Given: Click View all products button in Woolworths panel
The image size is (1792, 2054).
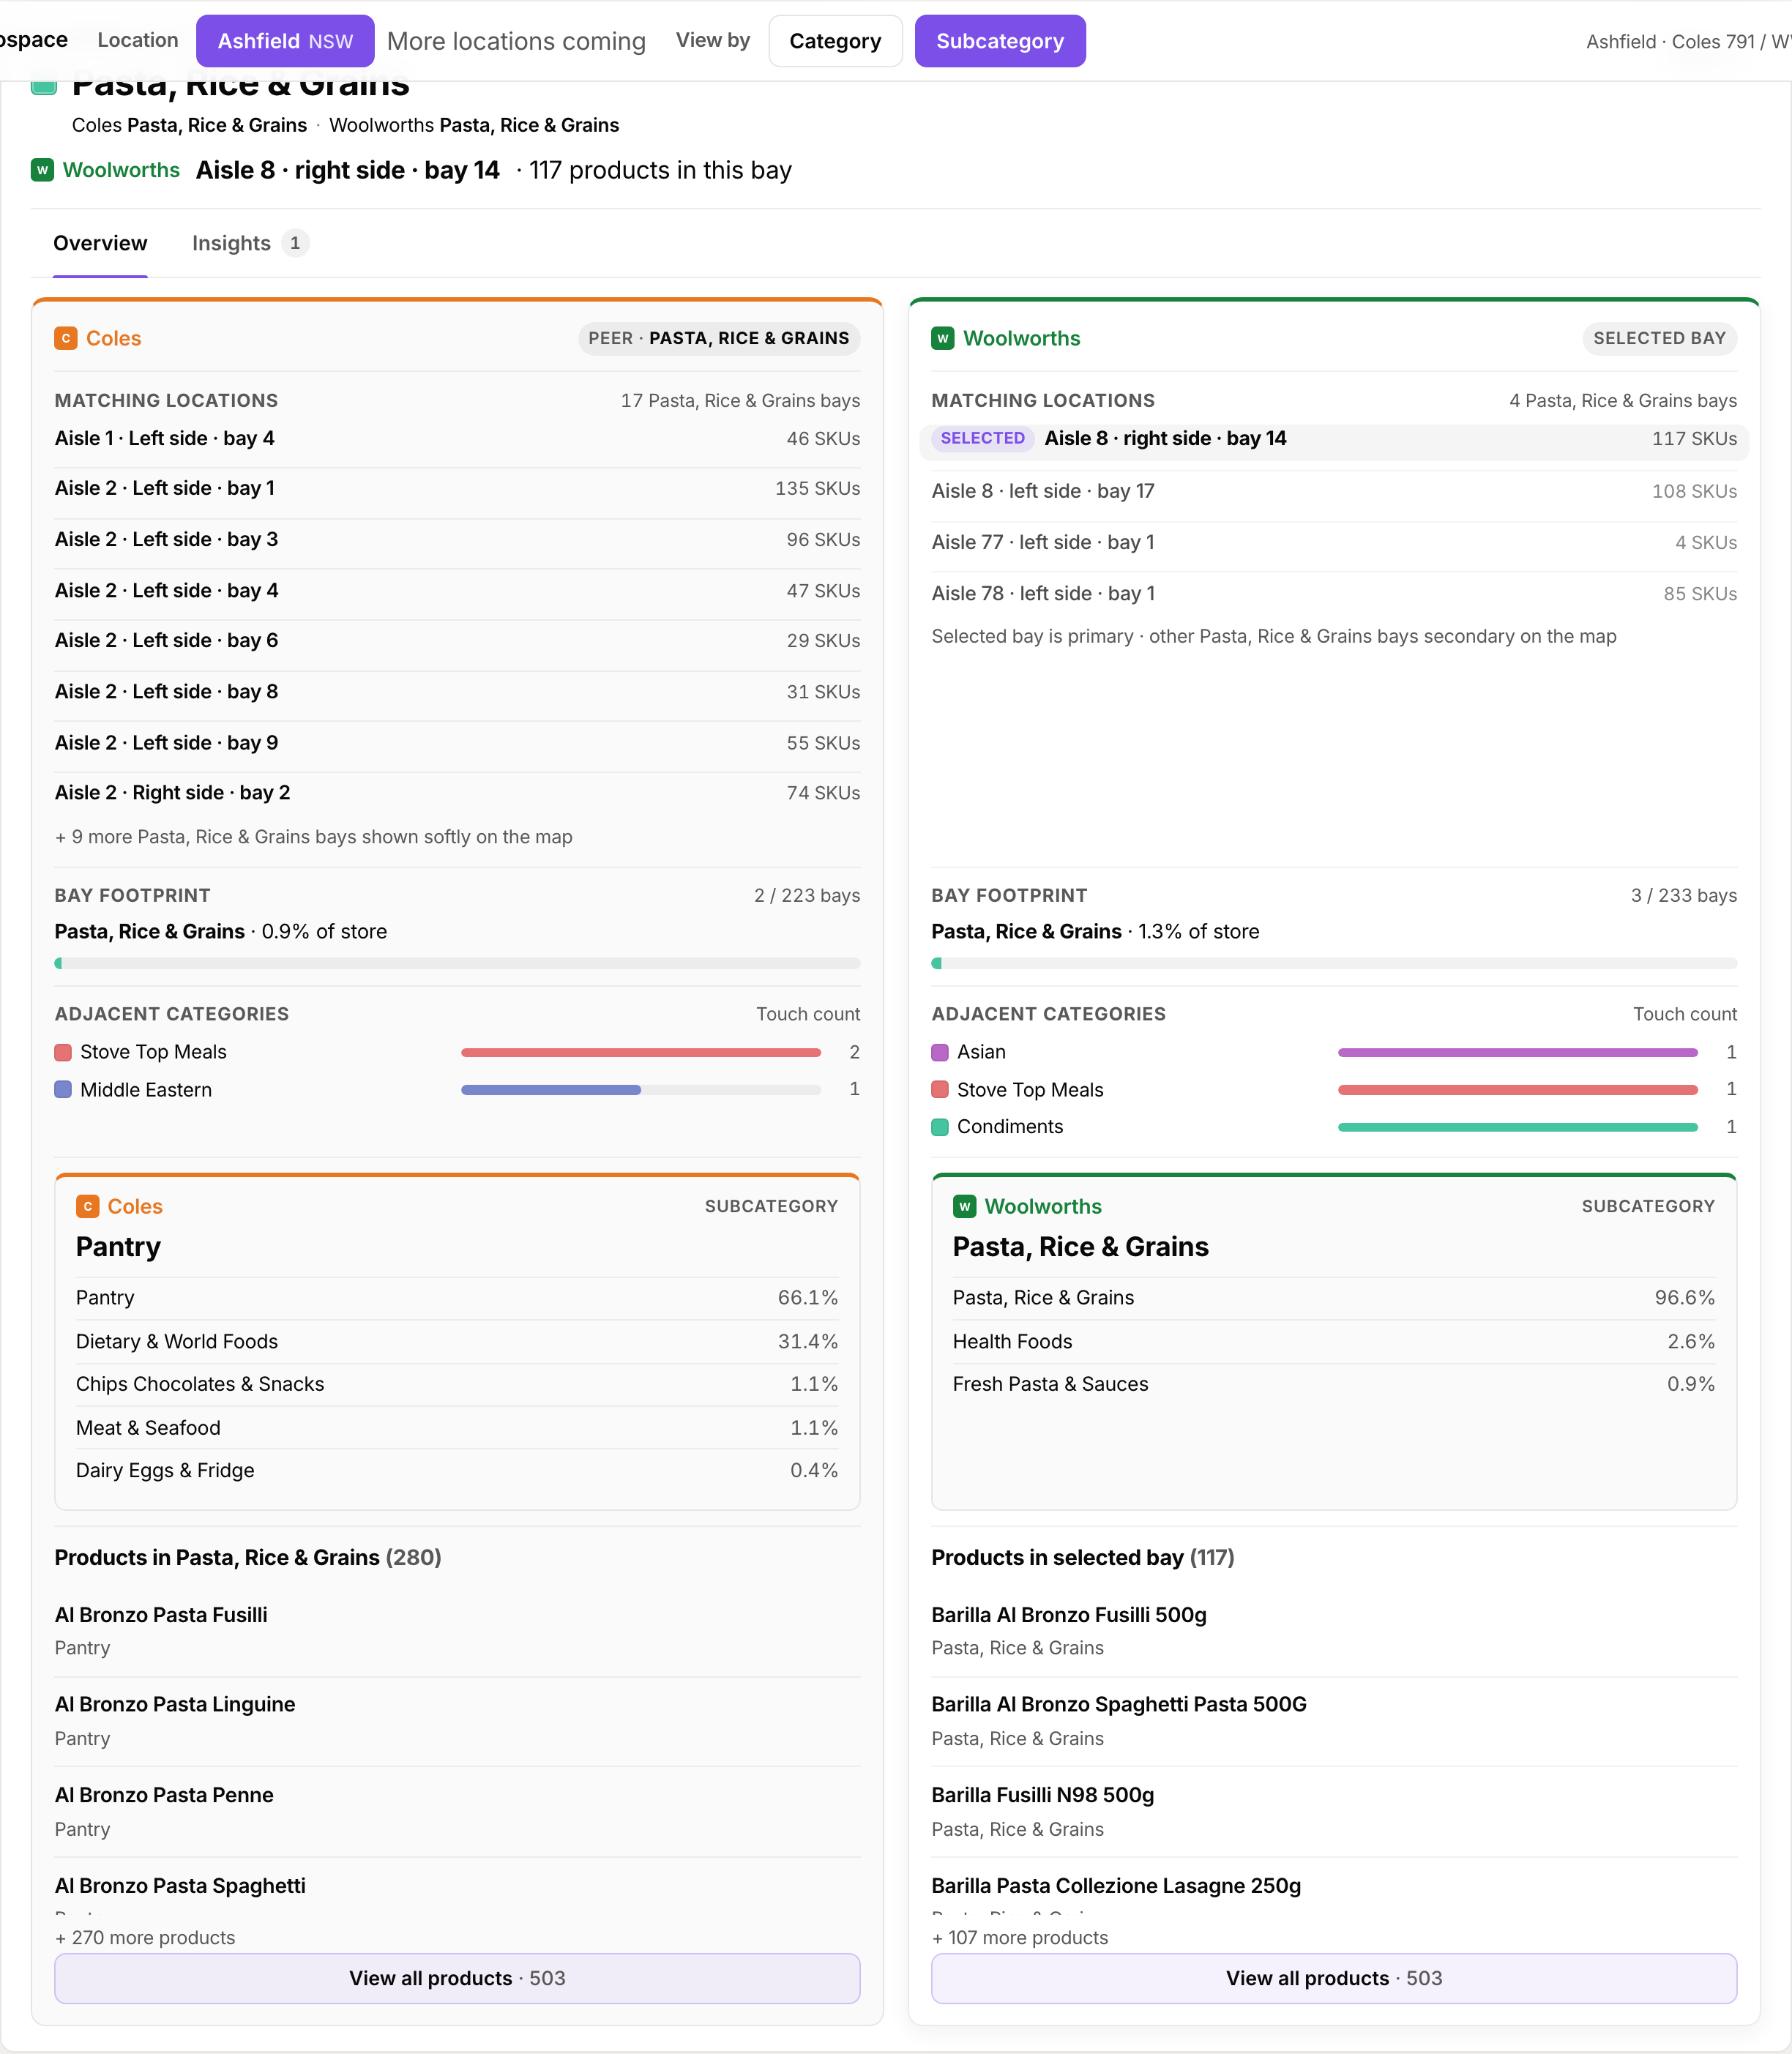Looking at the screenshot, I should coord(1334,1978).
